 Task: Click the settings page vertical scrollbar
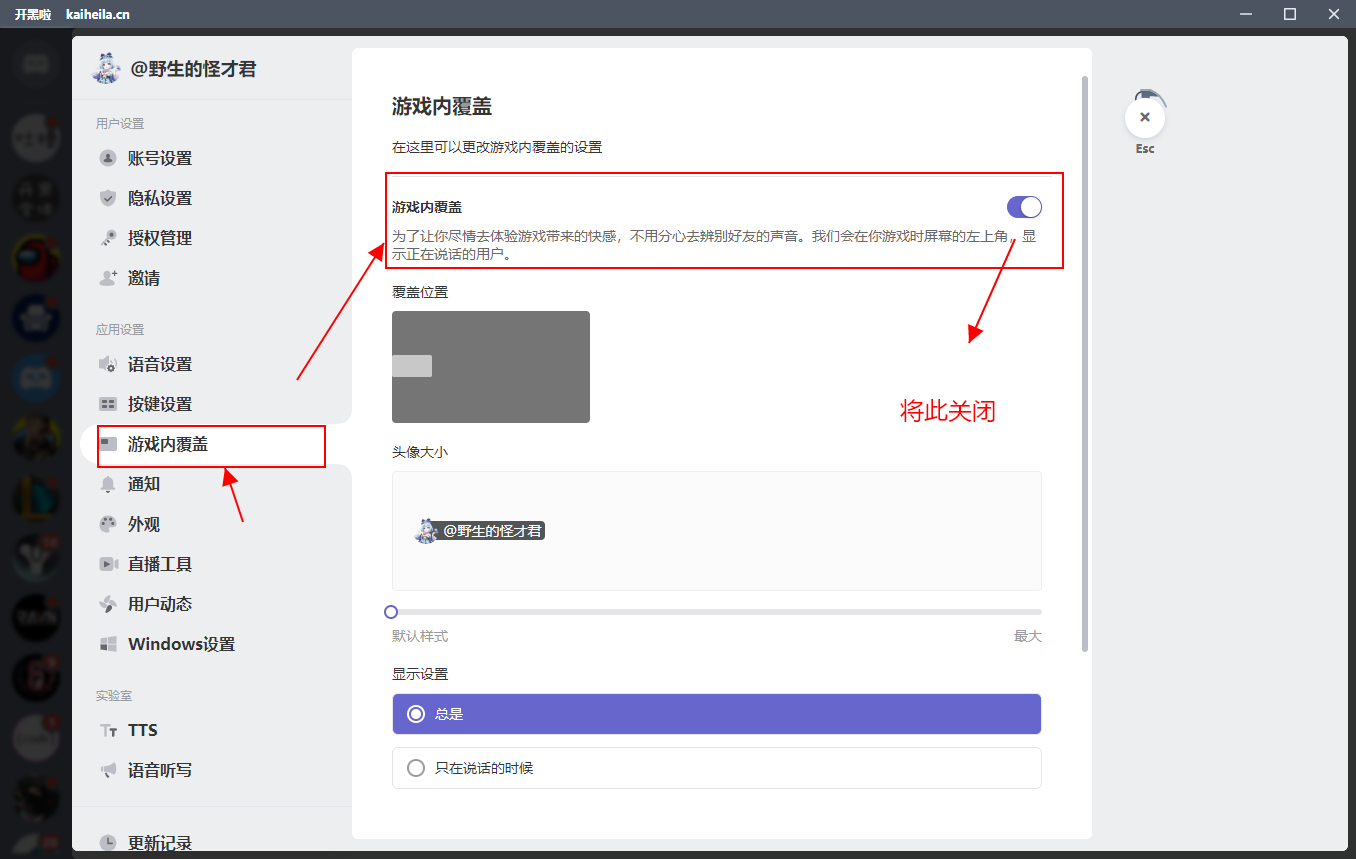(x=1085, y=364)
